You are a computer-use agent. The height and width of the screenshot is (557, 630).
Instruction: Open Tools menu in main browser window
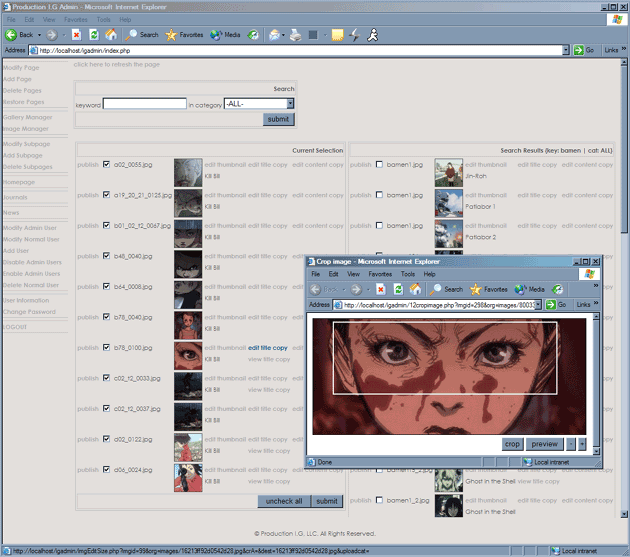coord(104,19)
